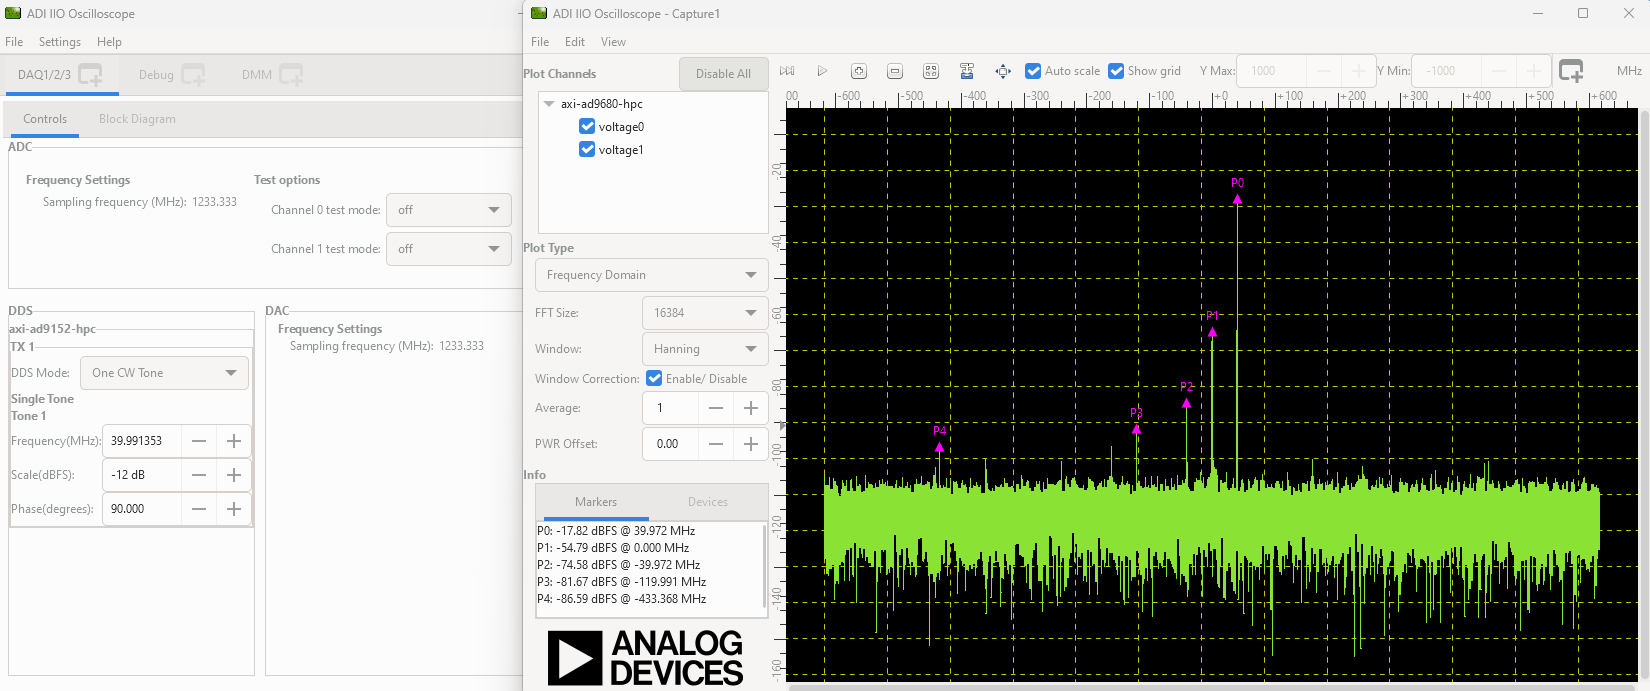Increase Phase(degrees) with plus button
Viewport: 1650px width, 691px height.
pyautogui.click(x=234, y=509)
